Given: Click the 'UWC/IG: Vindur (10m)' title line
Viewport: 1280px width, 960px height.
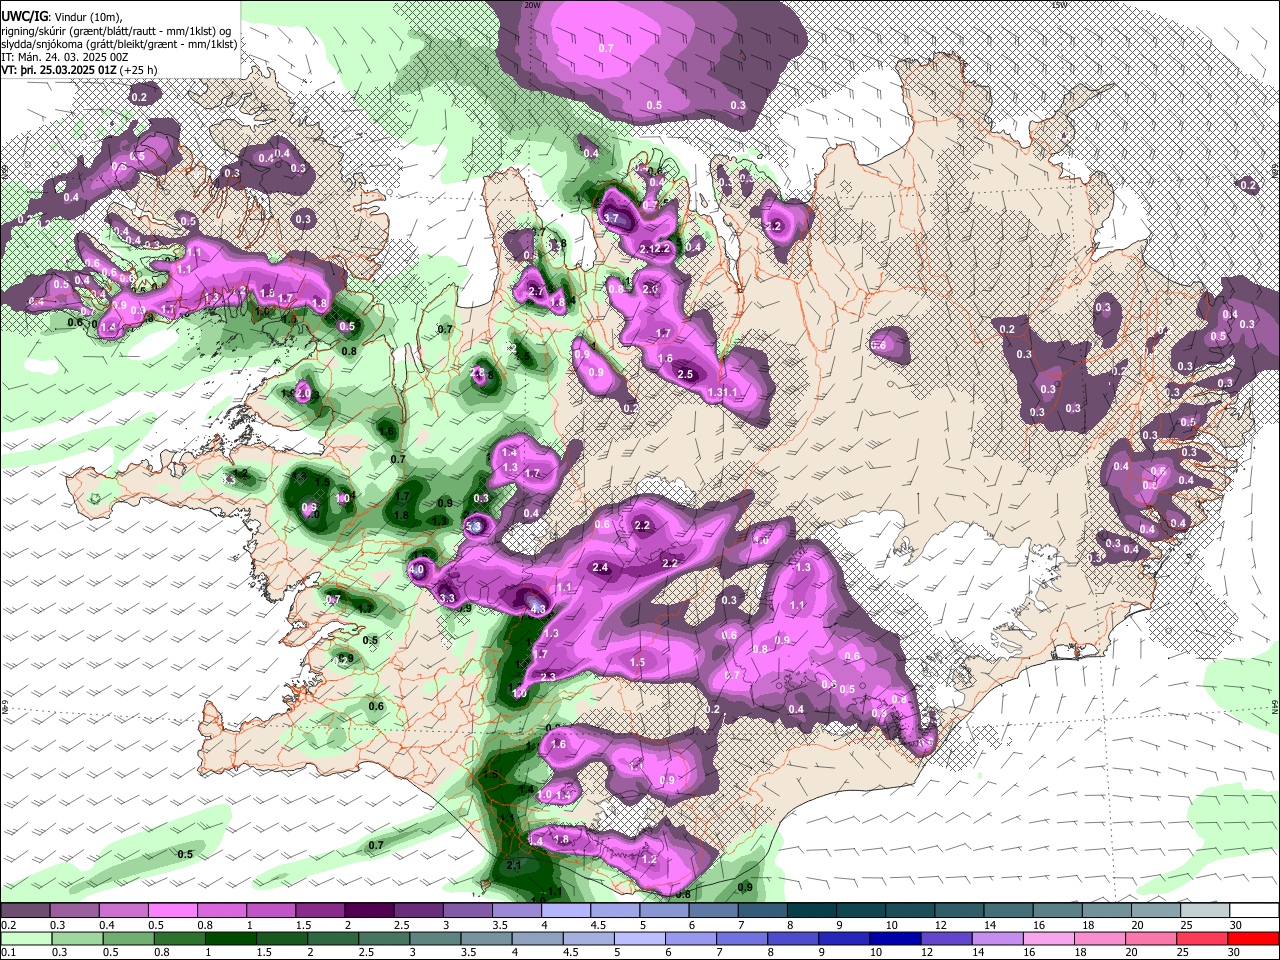Looking at the screenshot, I should pyautogui.click(x=62, y=16).
